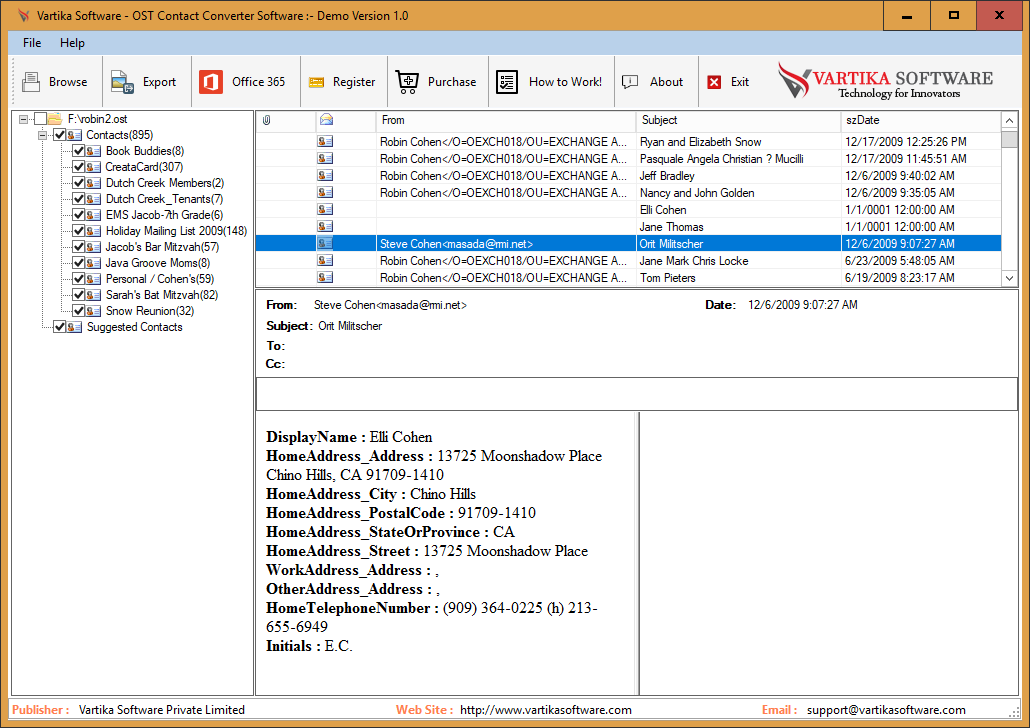Click the contact icon beside Book Buddies(8)
This screenshot has height=728, width=1030.
click(x=93, y=151)
